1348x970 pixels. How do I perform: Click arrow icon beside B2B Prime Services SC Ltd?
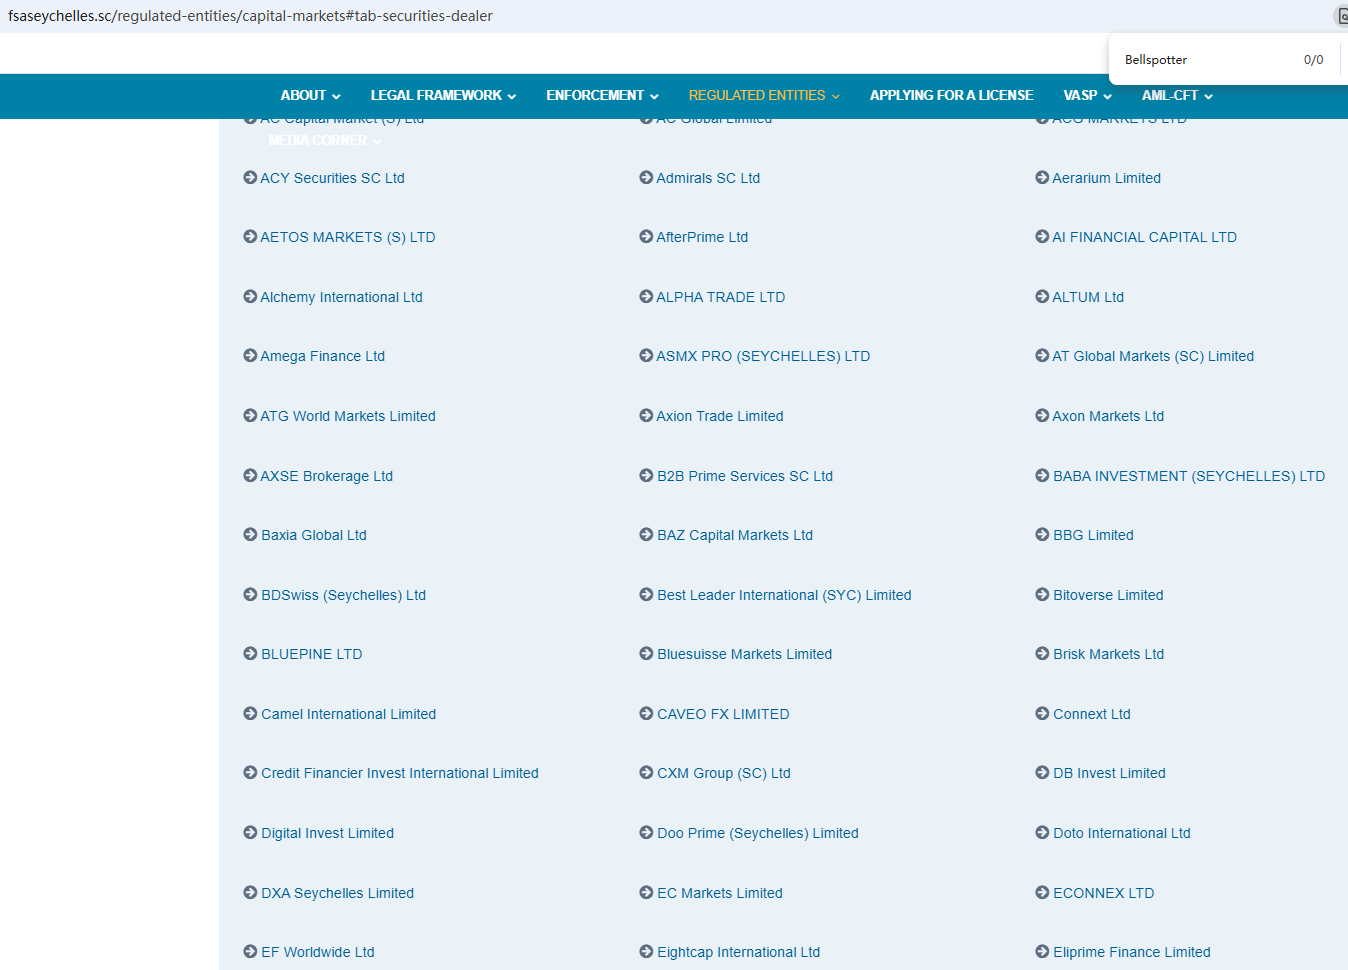click(646, 475)
